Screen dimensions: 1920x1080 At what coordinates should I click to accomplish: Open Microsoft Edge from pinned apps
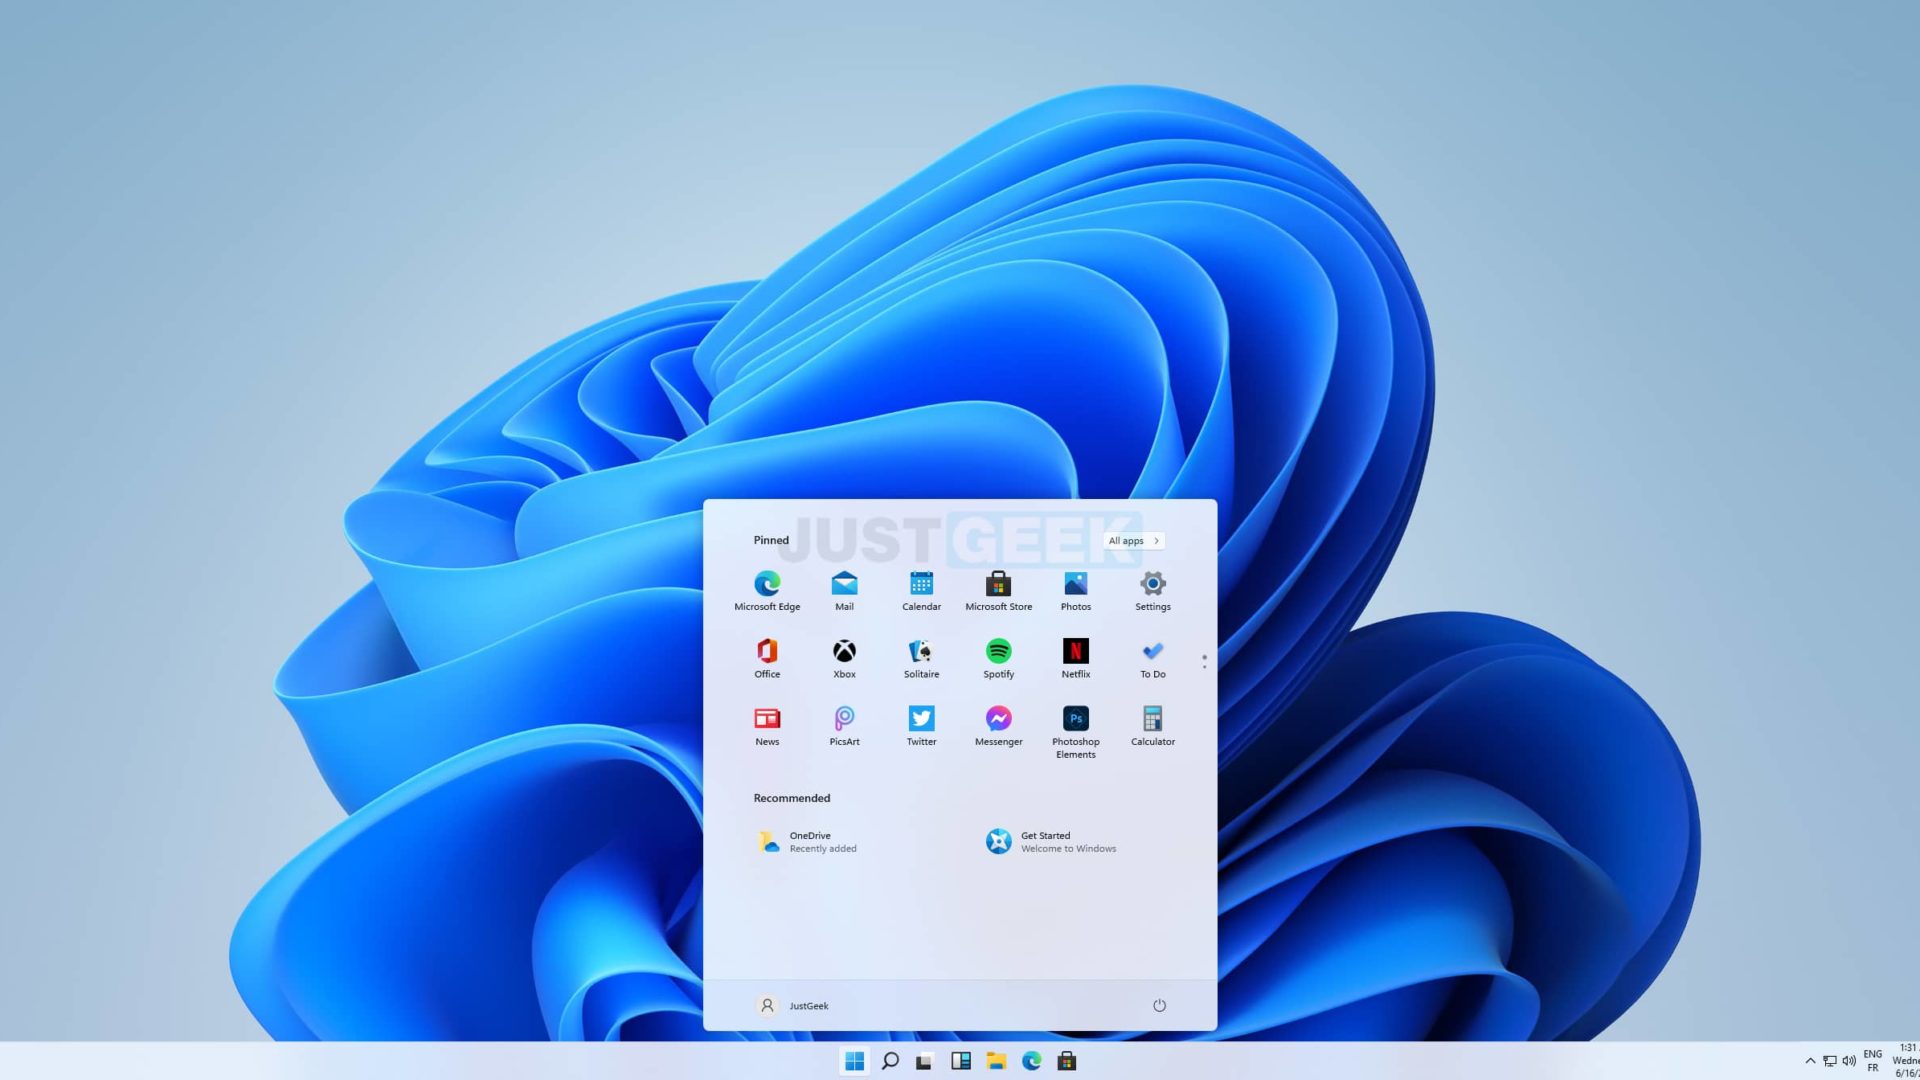[767, 591]
